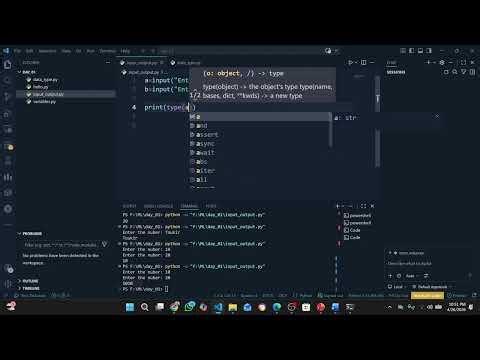Open the Default Approvals dropdown
Screen dimensions: 480x360
click(x=432, y=287)
